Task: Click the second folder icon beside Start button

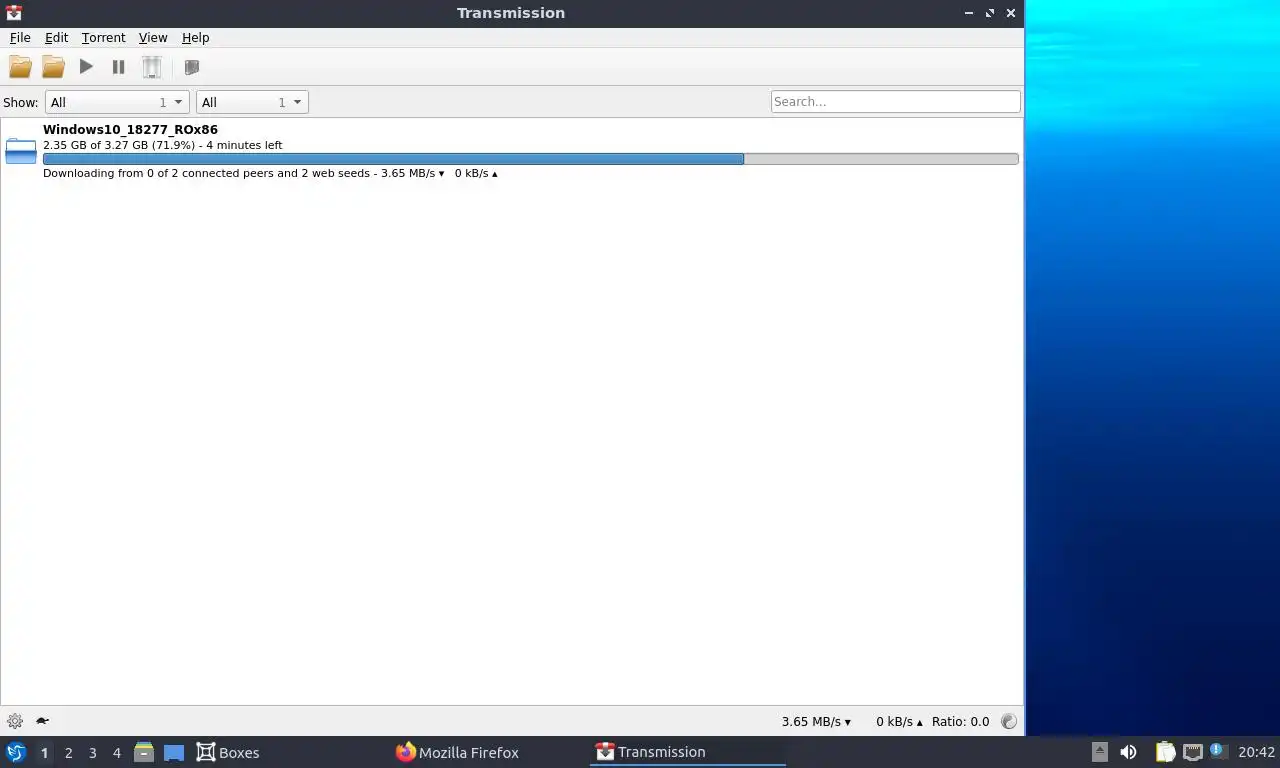Action: point(53,67)
